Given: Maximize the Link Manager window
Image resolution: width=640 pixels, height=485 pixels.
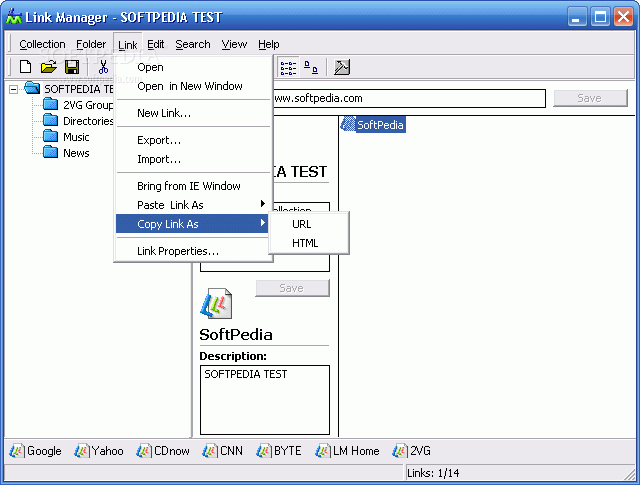Looking at the screenshot, I should coord(600,17).
